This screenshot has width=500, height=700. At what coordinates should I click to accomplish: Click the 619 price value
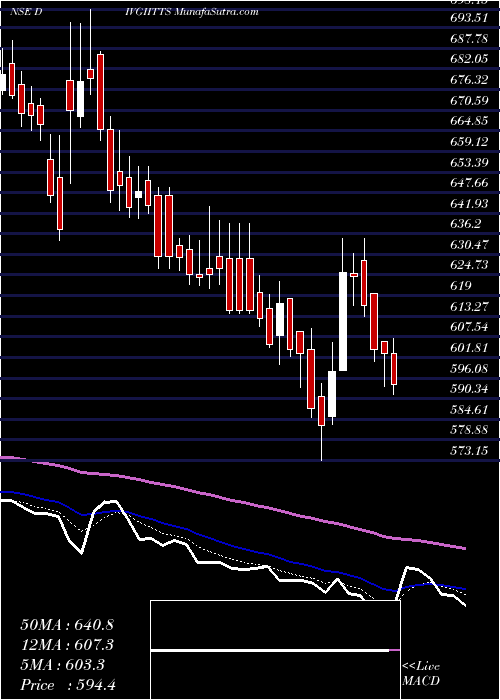[461, 286]
